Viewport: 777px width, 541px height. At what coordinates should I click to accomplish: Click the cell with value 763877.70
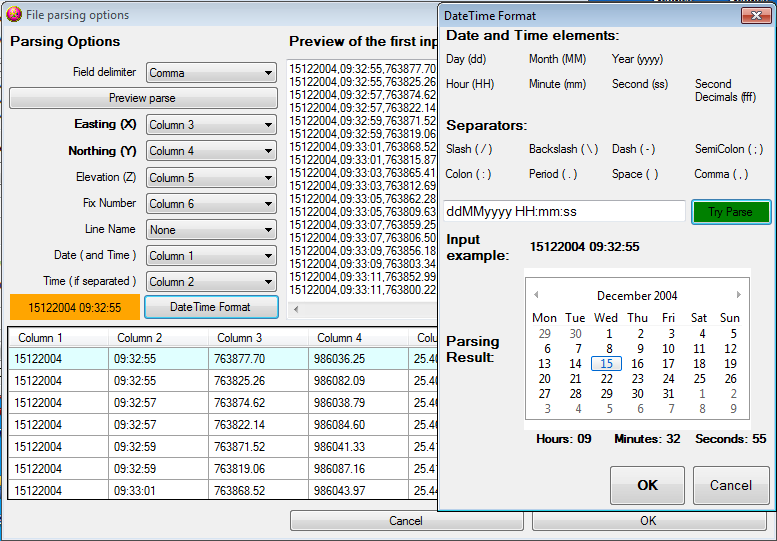[x=259, y=359]
